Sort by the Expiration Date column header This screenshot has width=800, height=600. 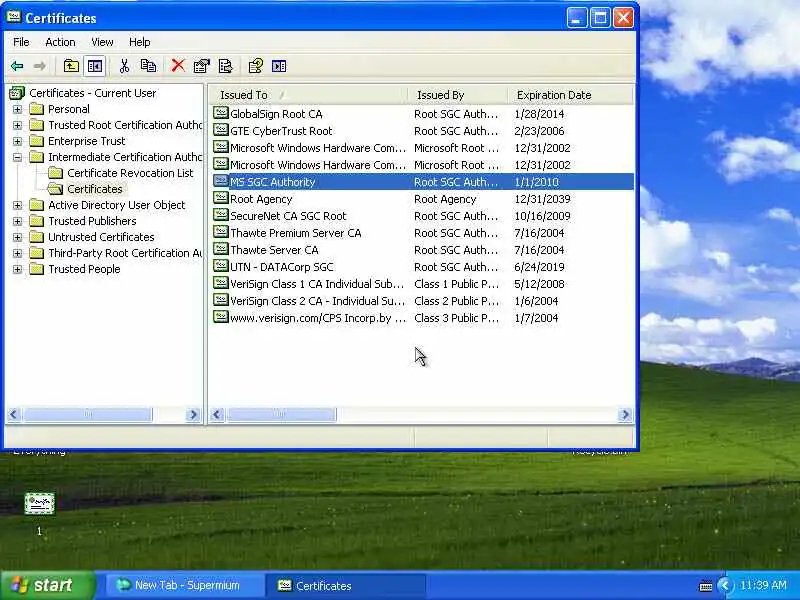pyautogui.click(x=570, y=95)
